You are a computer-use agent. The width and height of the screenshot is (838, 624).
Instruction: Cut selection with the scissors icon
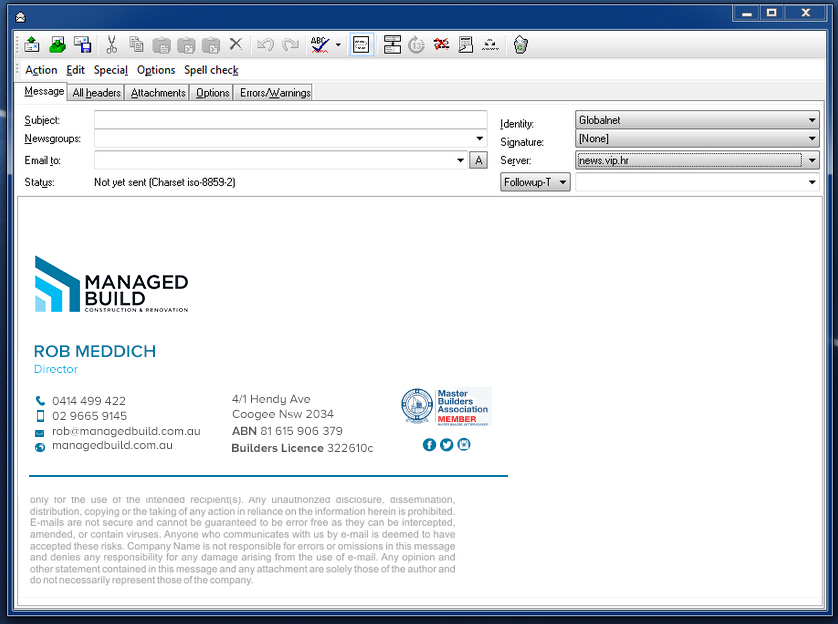tap(111, 45)
